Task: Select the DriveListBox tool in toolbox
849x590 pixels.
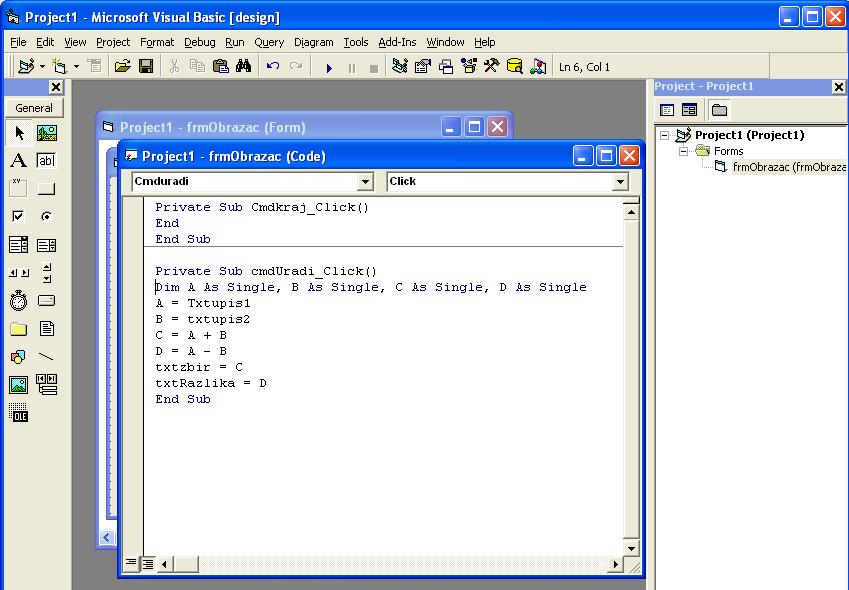Action: point(47,300)
